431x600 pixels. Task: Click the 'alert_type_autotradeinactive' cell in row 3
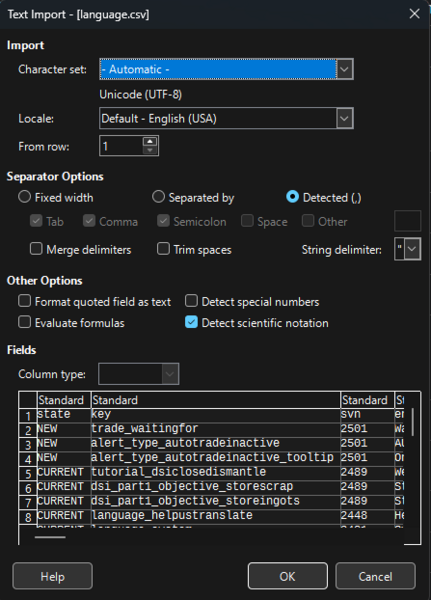click(216, 443)
